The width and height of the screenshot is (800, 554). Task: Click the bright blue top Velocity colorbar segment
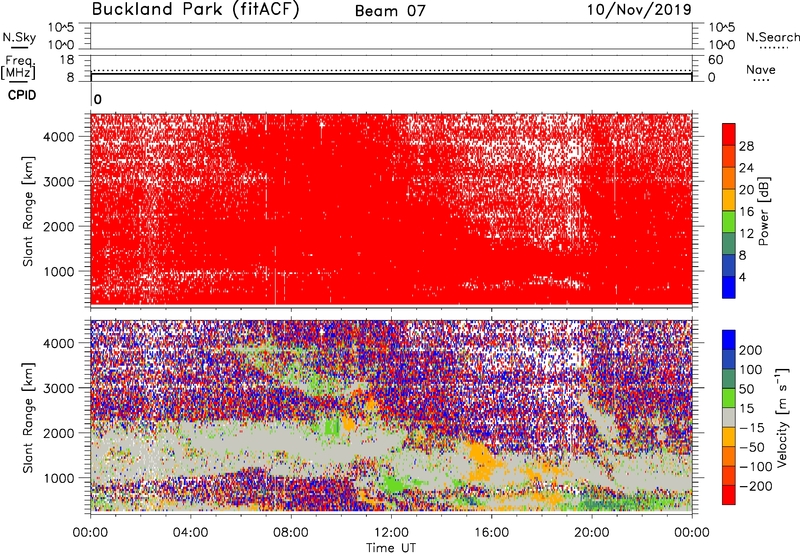(x=729, y=340)
